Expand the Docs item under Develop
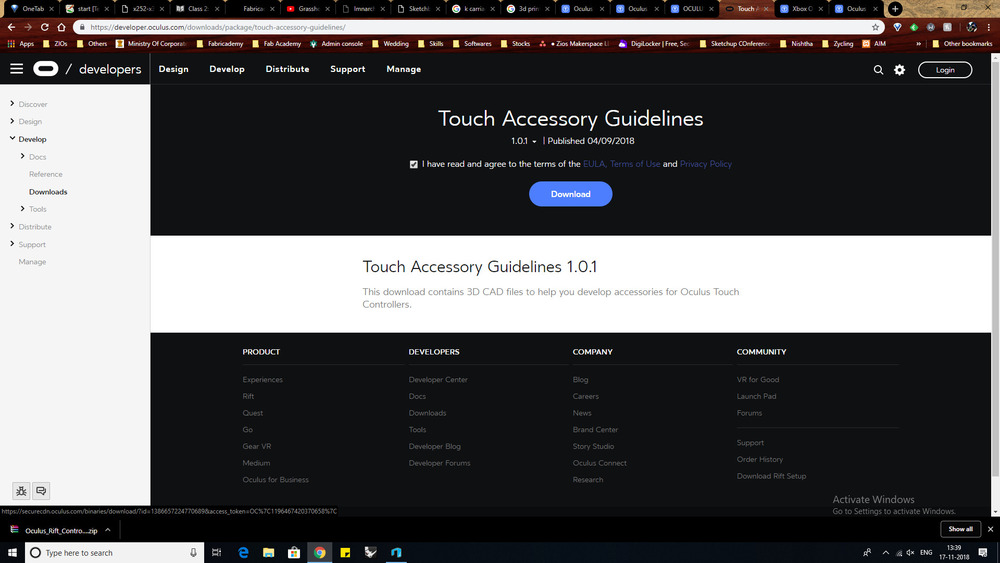 coord(22,156)
